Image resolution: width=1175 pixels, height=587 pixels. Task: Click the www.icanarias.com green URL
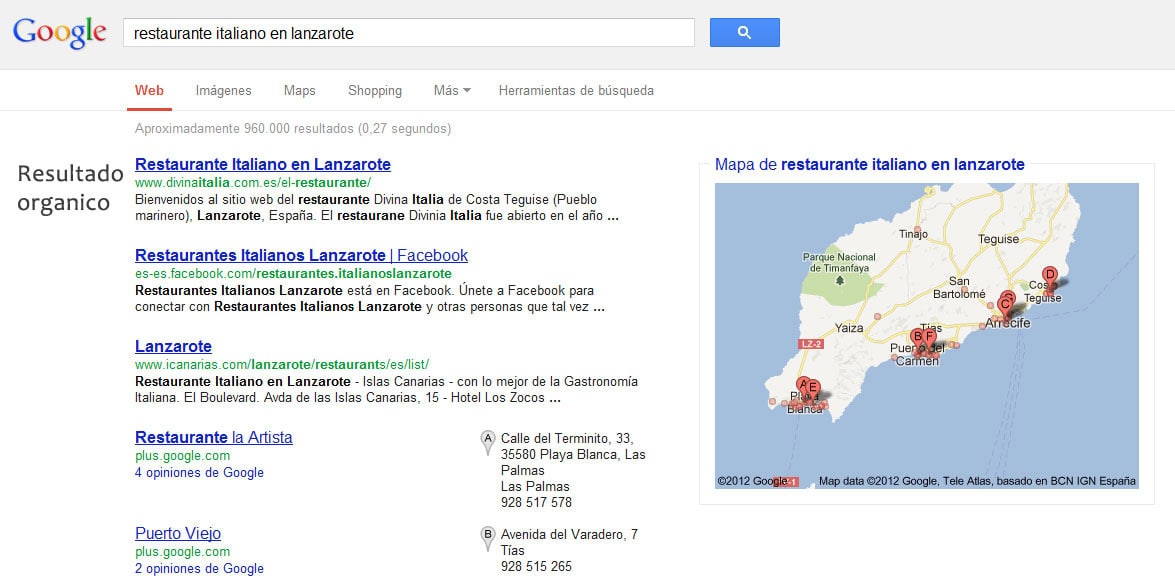tap(282, 365)
